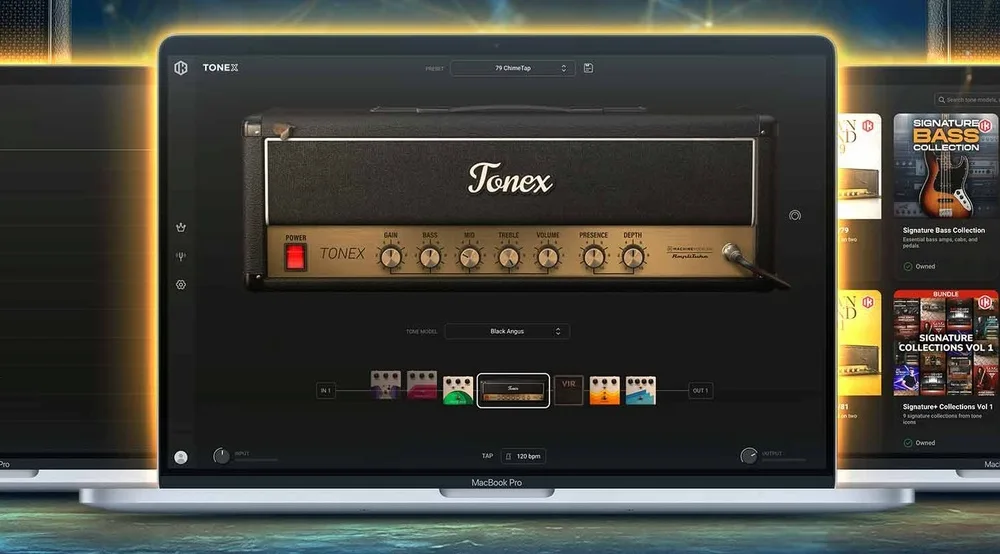Select the pink pedal in signal chain
1000x554 pixels.
point(422,384)
